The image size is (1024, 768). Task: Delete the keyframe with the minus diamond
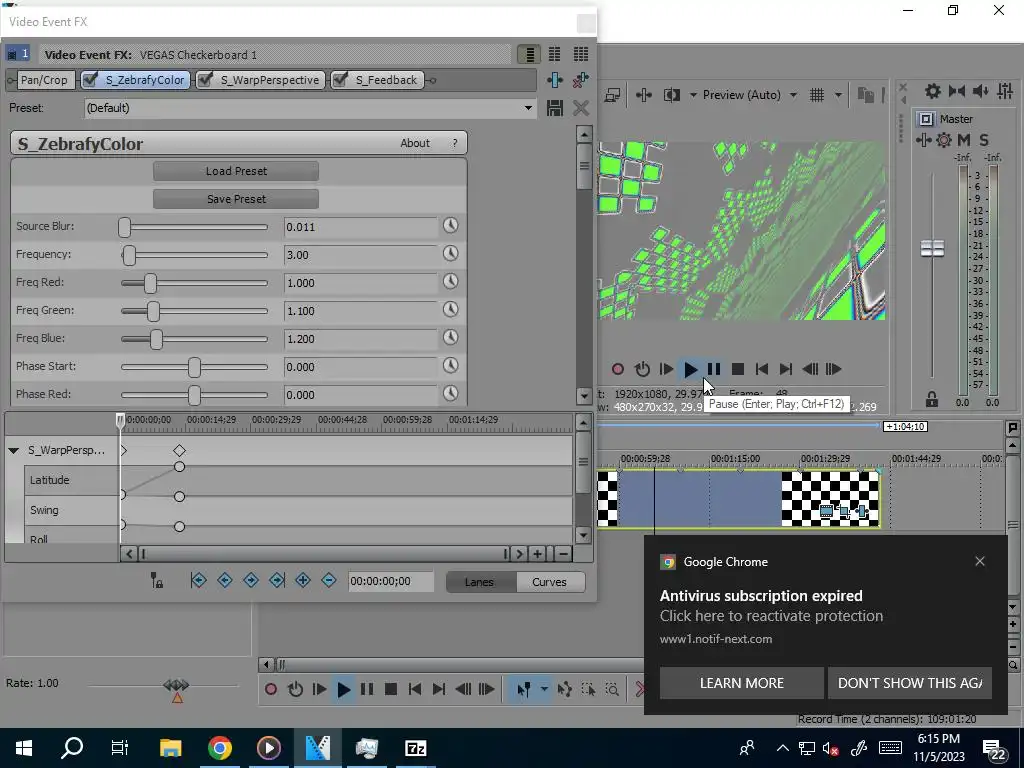(329, 580)
